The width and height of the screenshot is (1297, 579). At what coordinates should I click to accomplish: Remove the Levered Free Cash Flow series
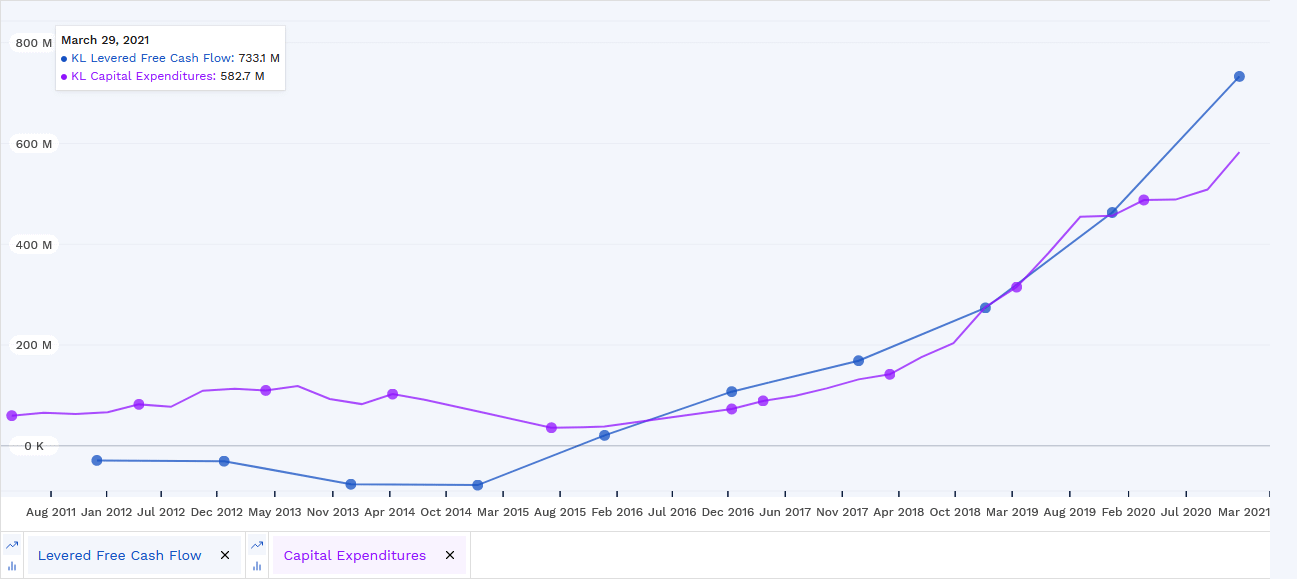(225, 555)
